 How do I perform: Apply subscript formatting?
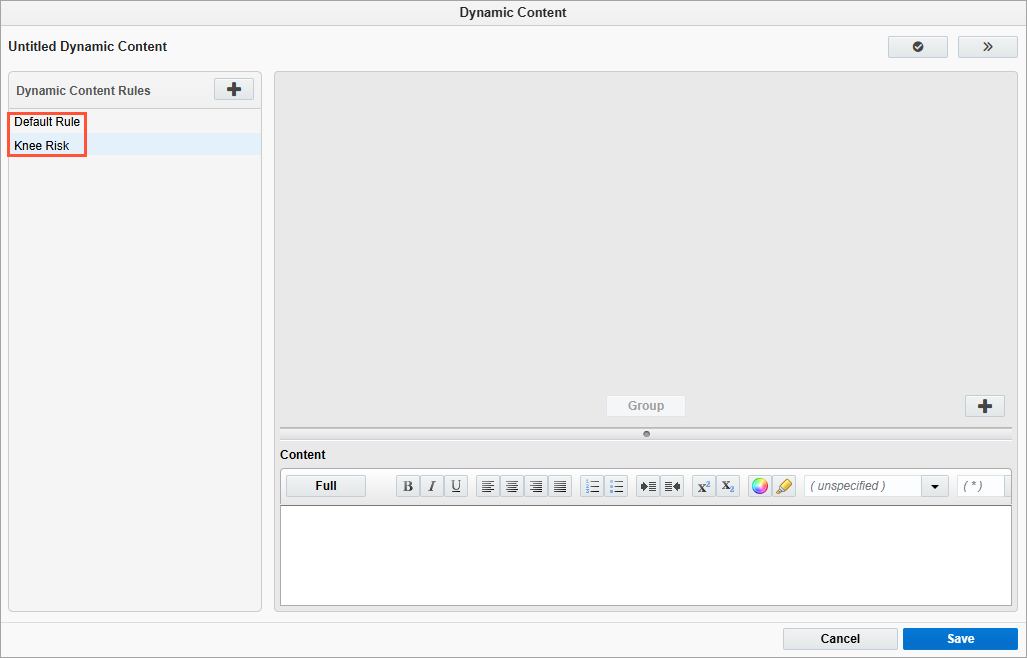click(x=728, y=487)
